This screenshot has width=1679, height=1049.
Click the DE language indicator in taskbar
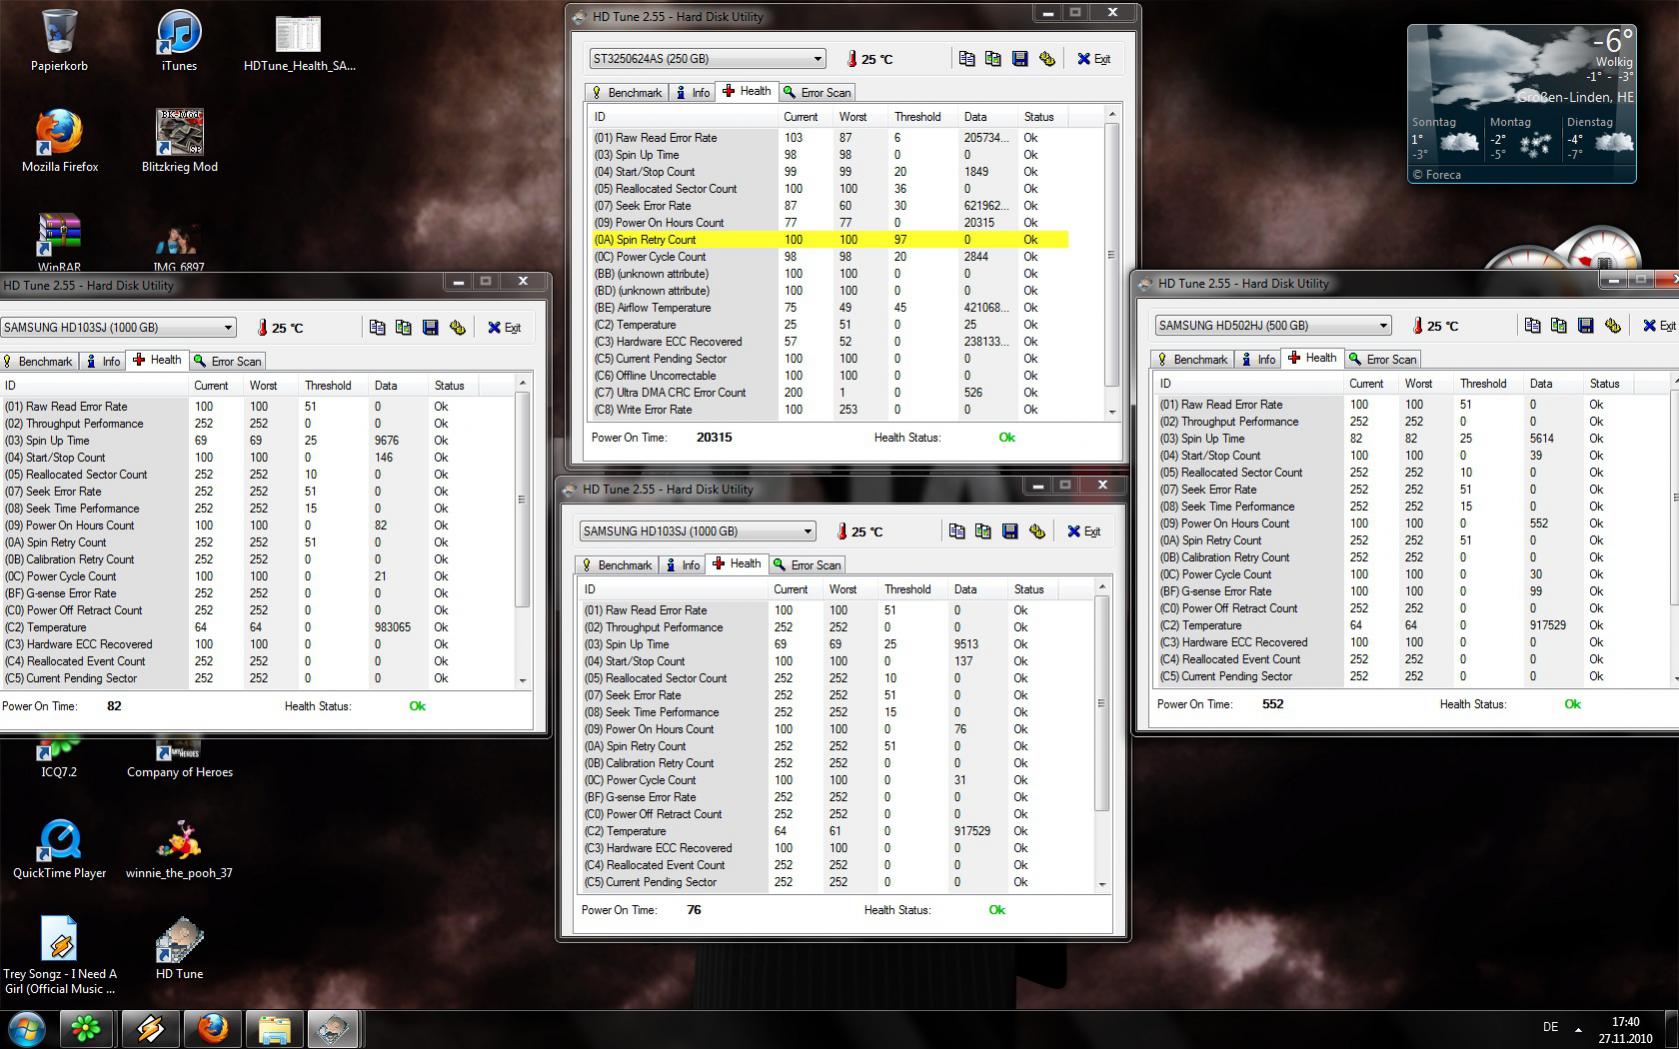tap(1550, 1027)
